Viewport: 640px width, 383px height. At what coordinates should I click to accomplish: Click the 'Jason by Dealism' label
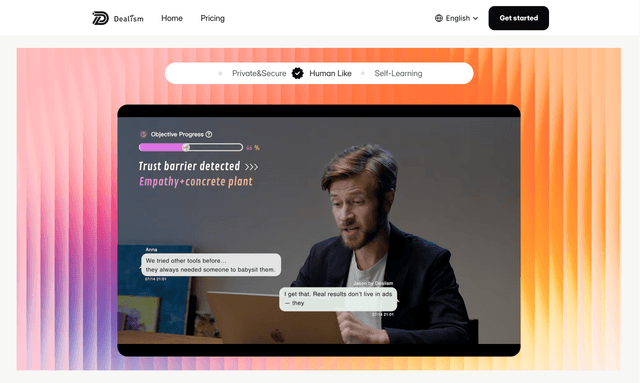pos(373,283)
